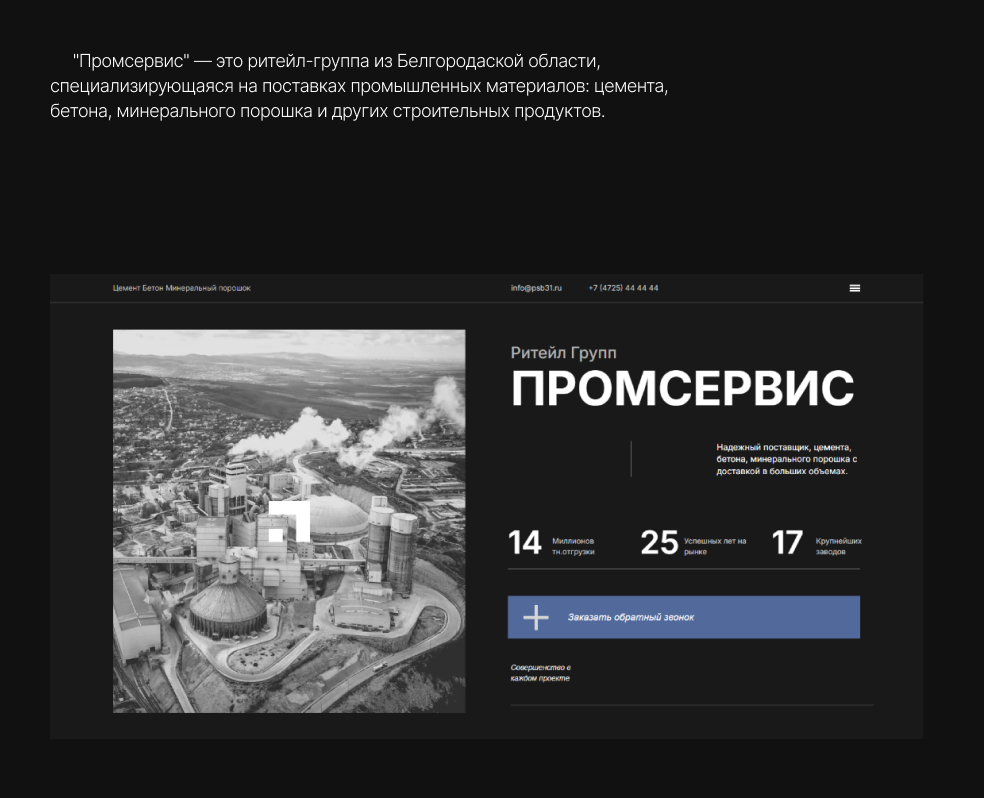Click the Успешных лет на рынке label

pos(714,546)
